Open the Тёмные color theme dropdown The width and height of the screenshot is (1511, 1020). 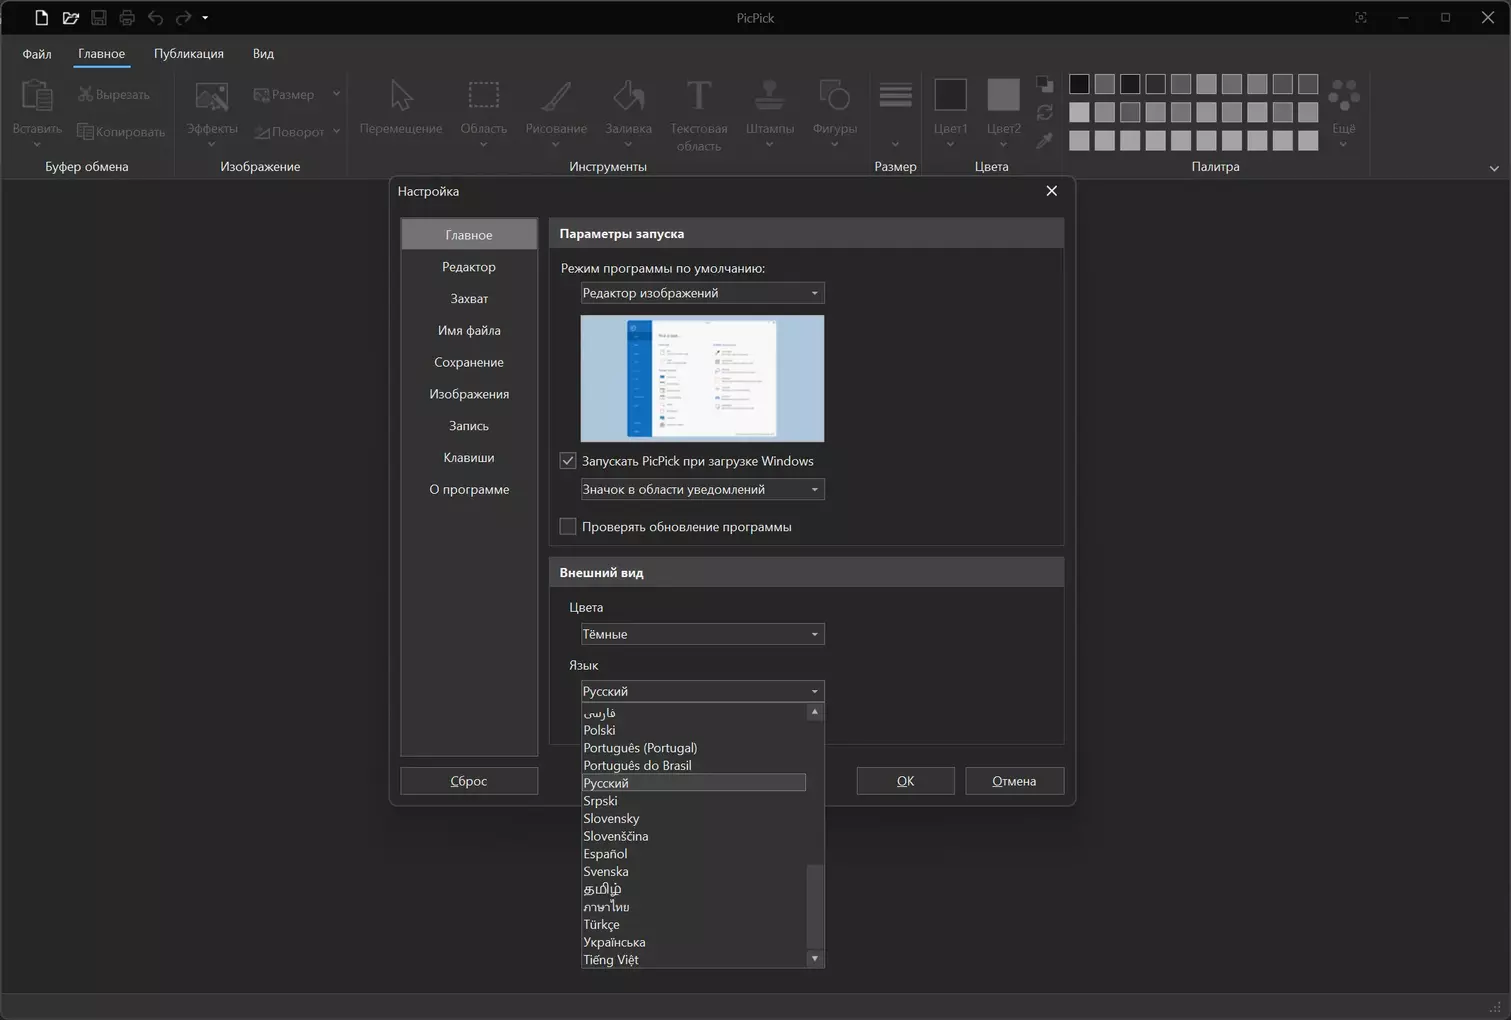(702, 634)
